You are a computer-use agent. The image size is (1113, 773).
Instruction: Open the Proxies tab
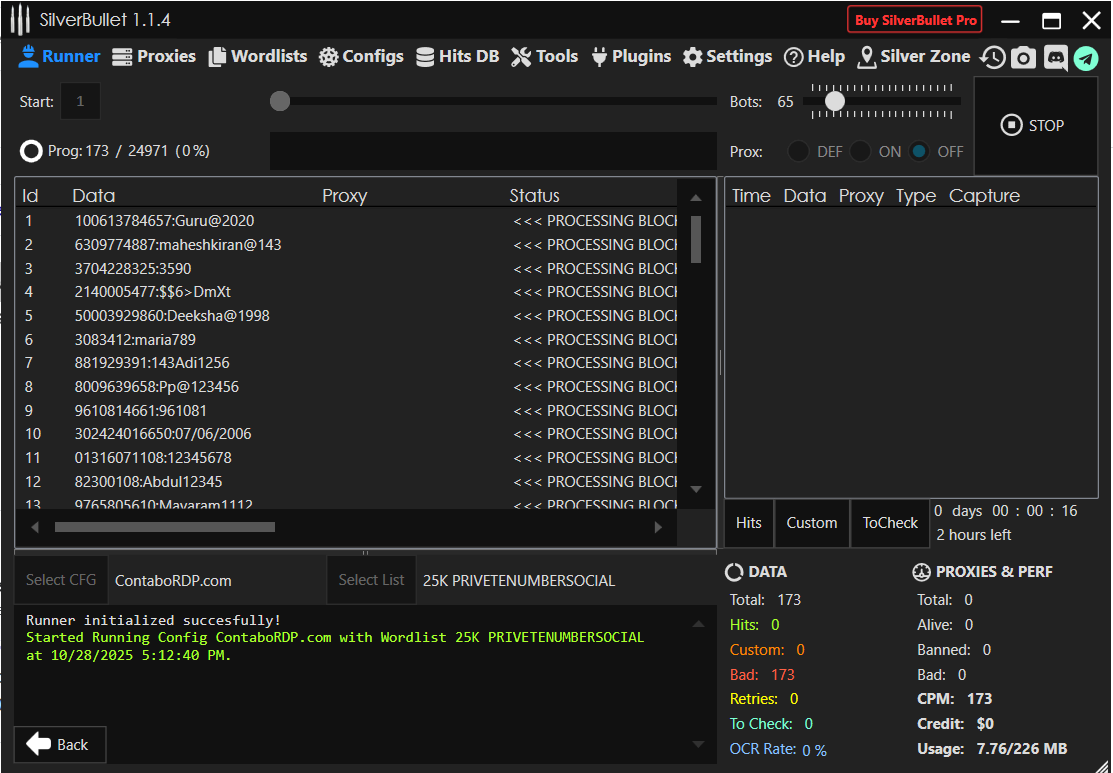[x=154, y=57]
